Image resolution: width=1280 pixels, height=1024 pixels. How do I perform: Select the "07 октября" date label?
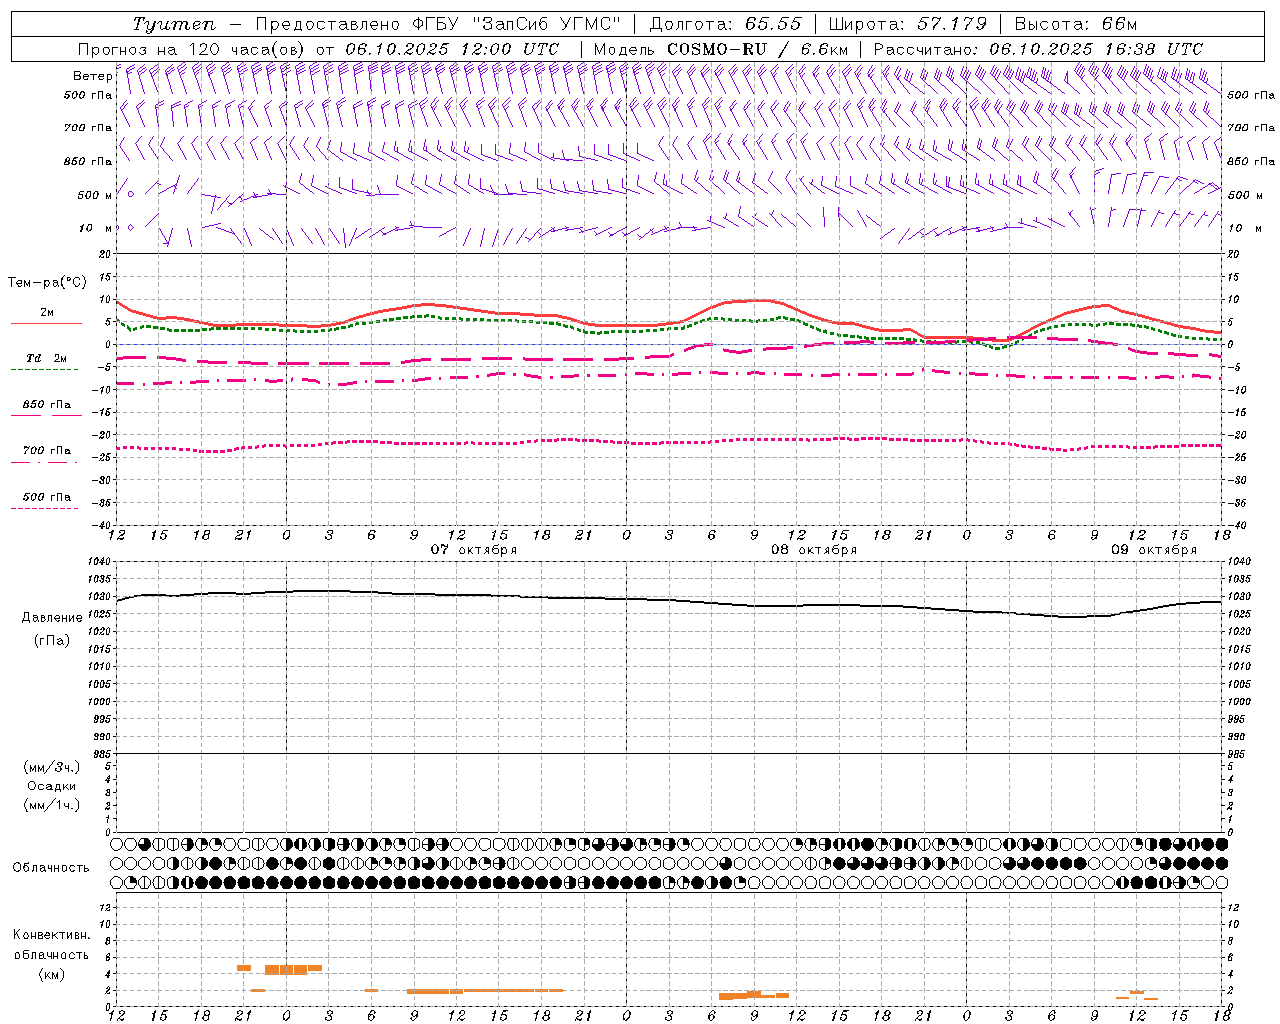[x=474, y=550]
